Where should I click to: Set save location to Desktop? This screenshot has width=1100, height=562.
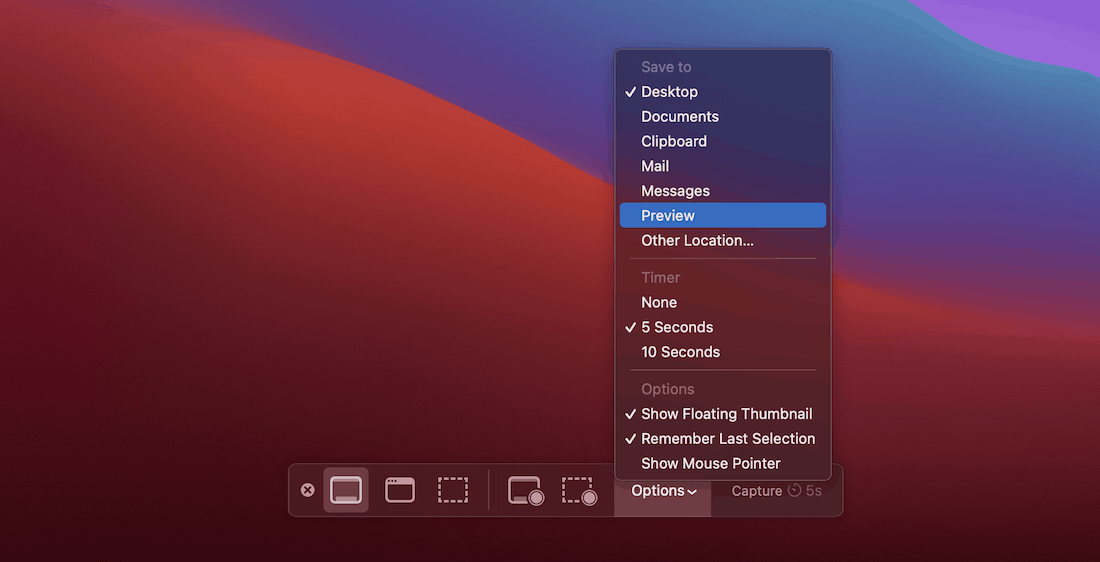[x=669, y=92]
